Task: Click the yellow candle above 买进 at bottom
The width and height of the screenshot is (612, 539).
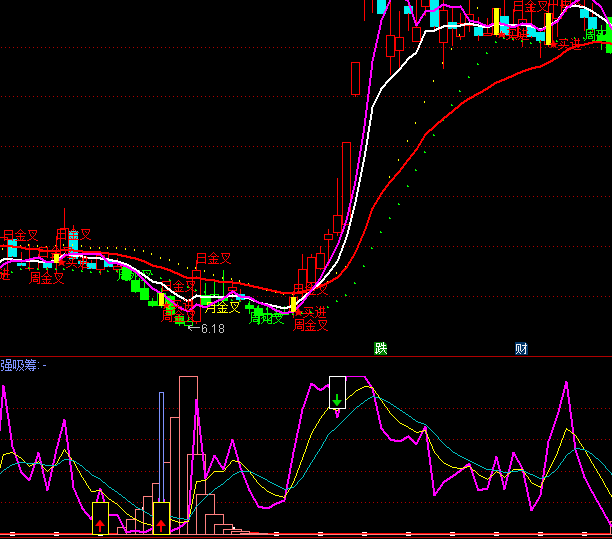Action: tap(293, 303)
